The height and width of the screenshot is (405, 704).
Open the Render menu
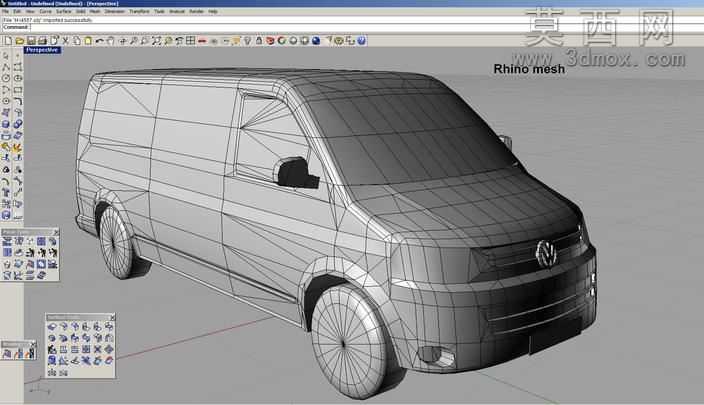[196, 11]
